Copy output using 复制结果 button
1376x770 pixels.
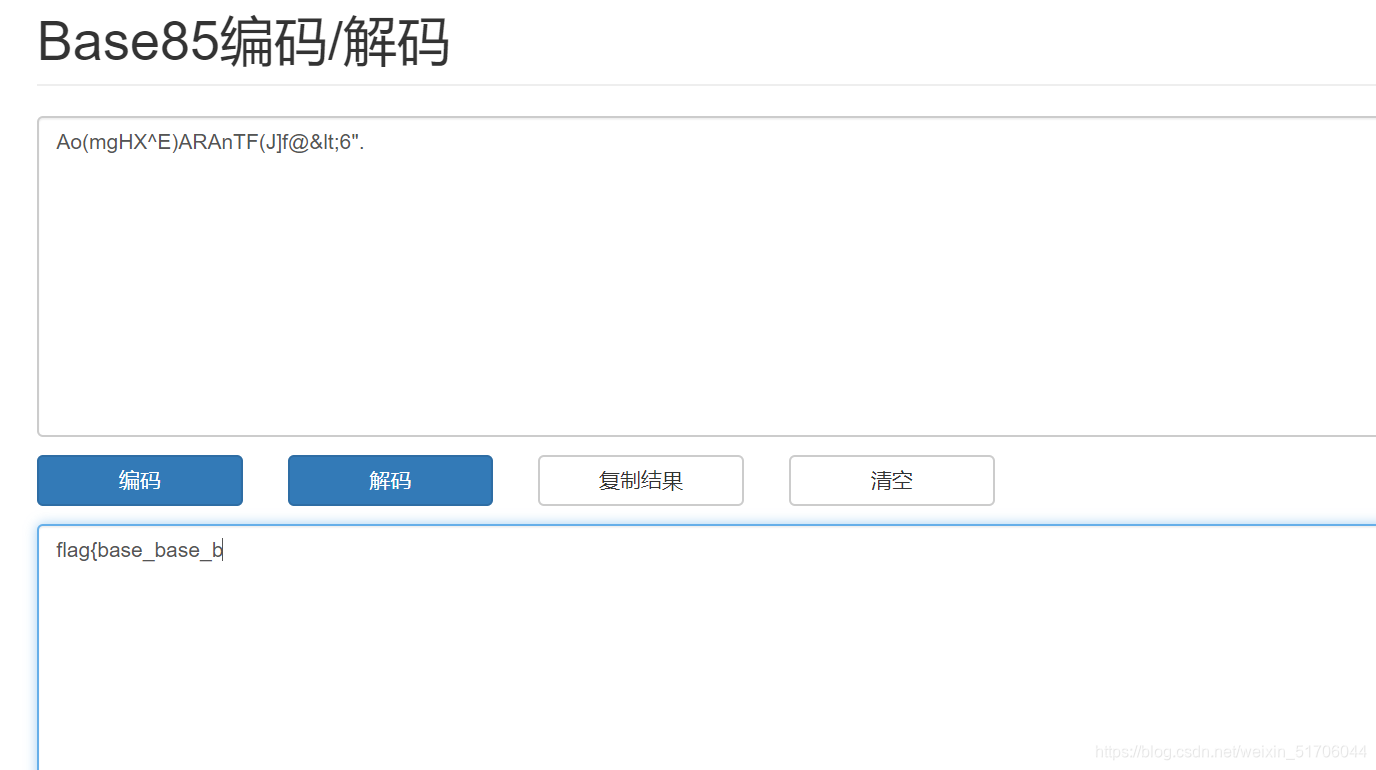pyautogui.click(x=640, y=480)
